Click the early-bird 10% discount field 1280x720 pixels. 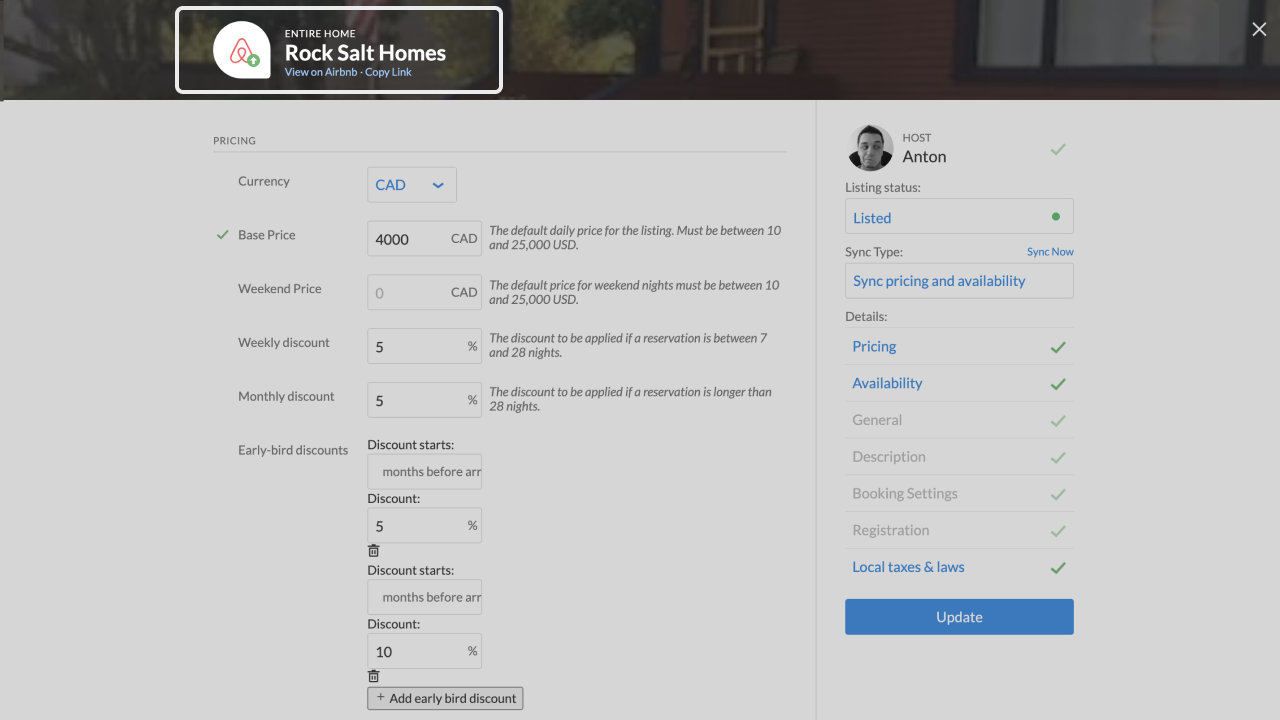click(424, 651)
